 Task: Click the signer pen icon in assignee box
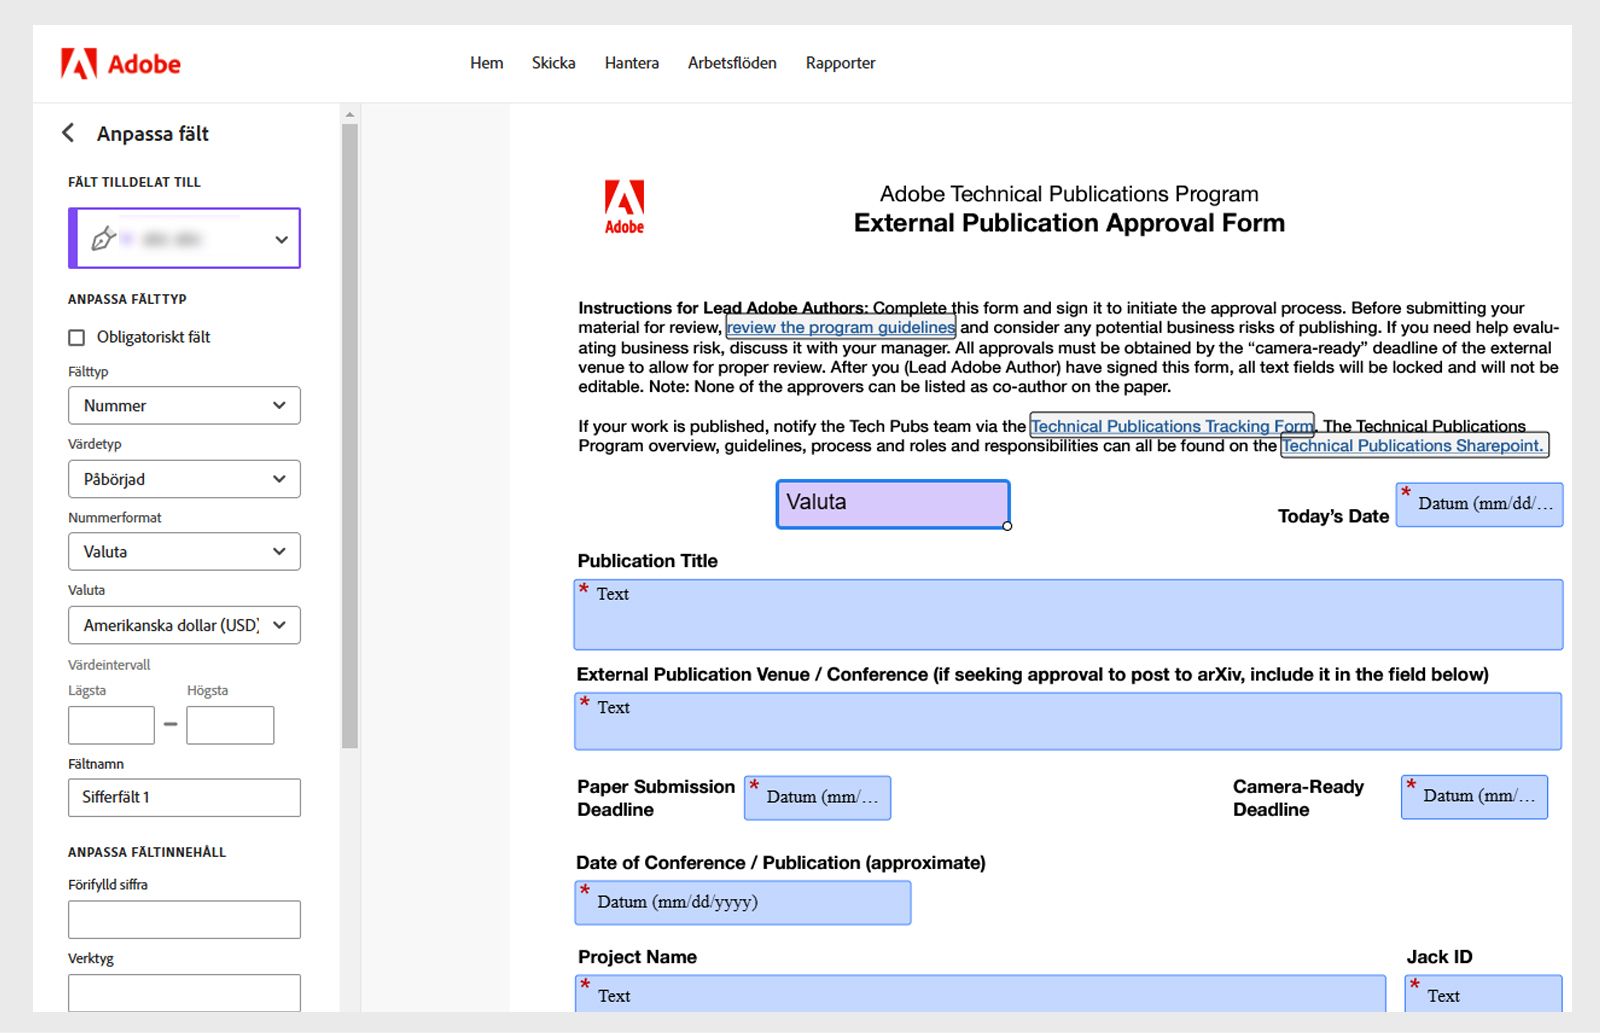[103, 238]
